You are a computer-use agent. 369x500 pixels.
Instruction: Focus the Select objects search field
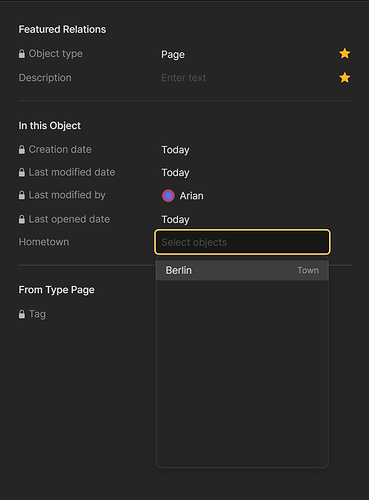pyautogui.click(x=242, y=242)
